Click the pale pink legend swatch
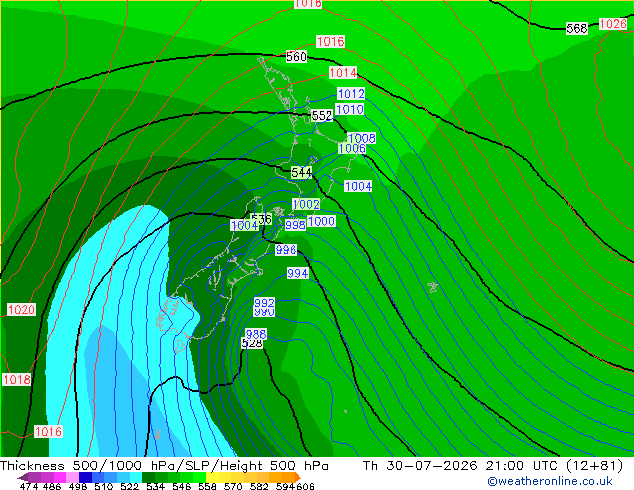634x490 pixels. pos(72,477)
